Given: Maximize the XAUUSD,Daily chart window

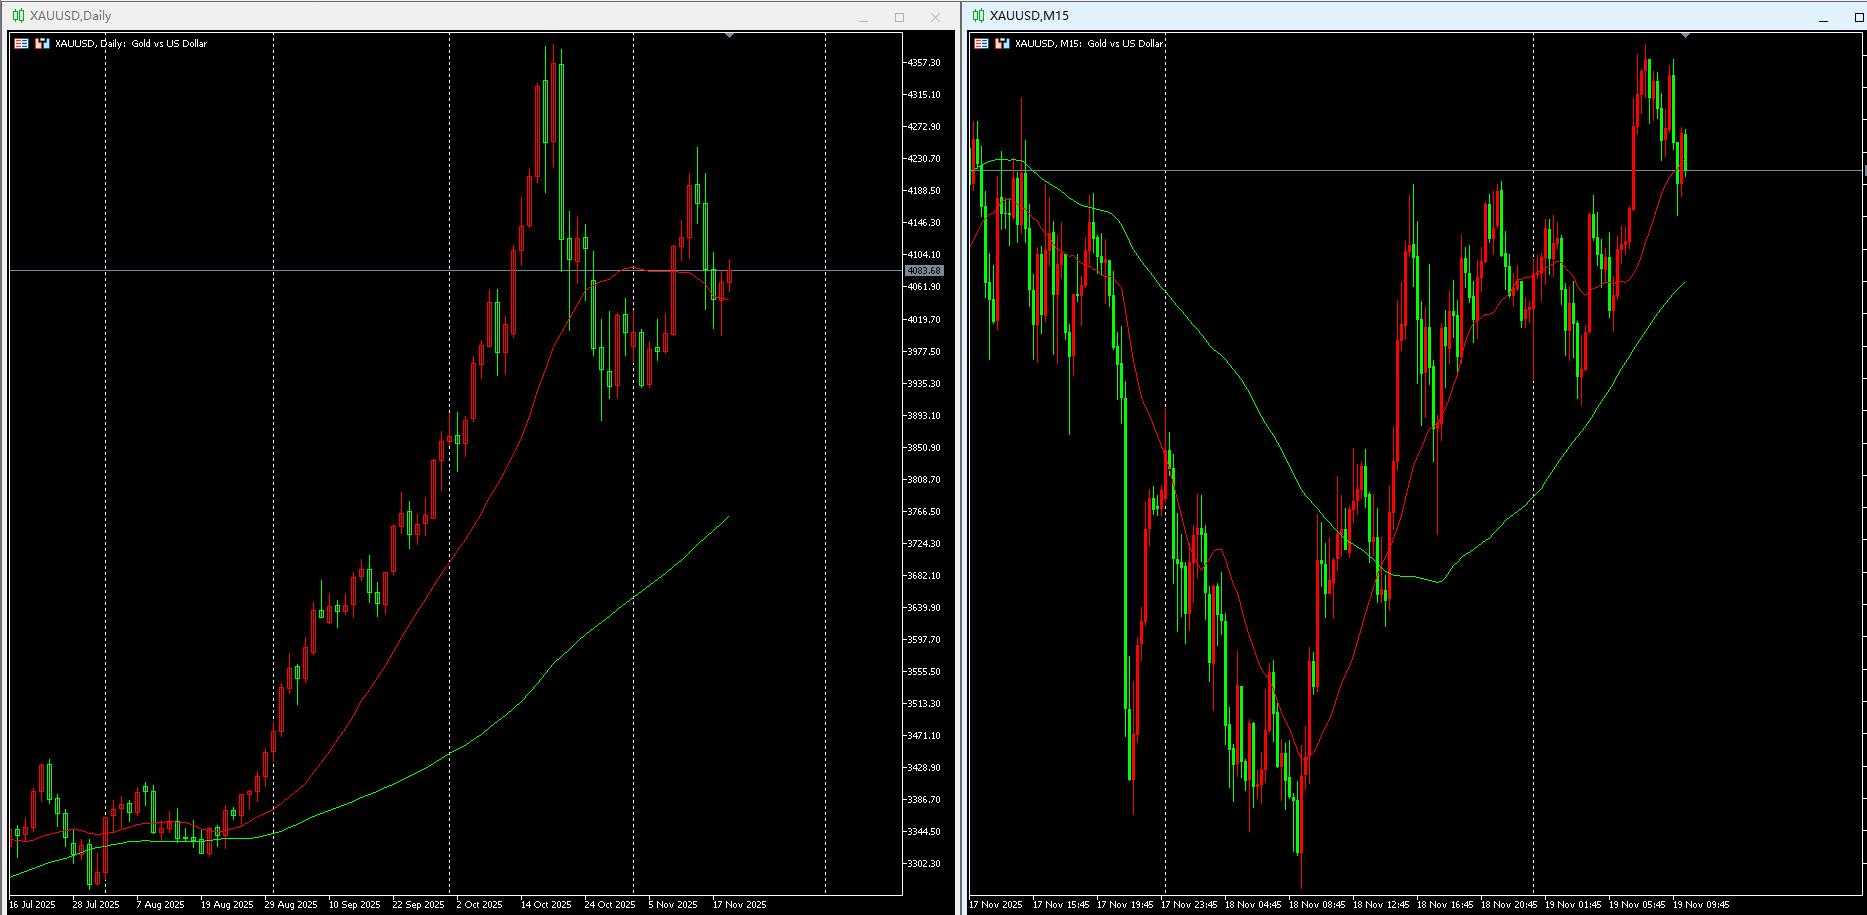Looking at the screenshot, I should coord(899,17).
